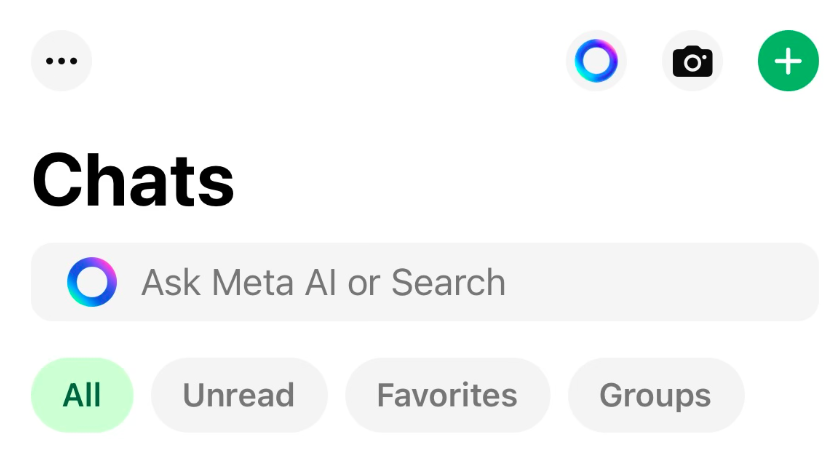This screenshot has height=455, width=837.
Task: Open the three-dots more options menu
Action: click(62, 61)
